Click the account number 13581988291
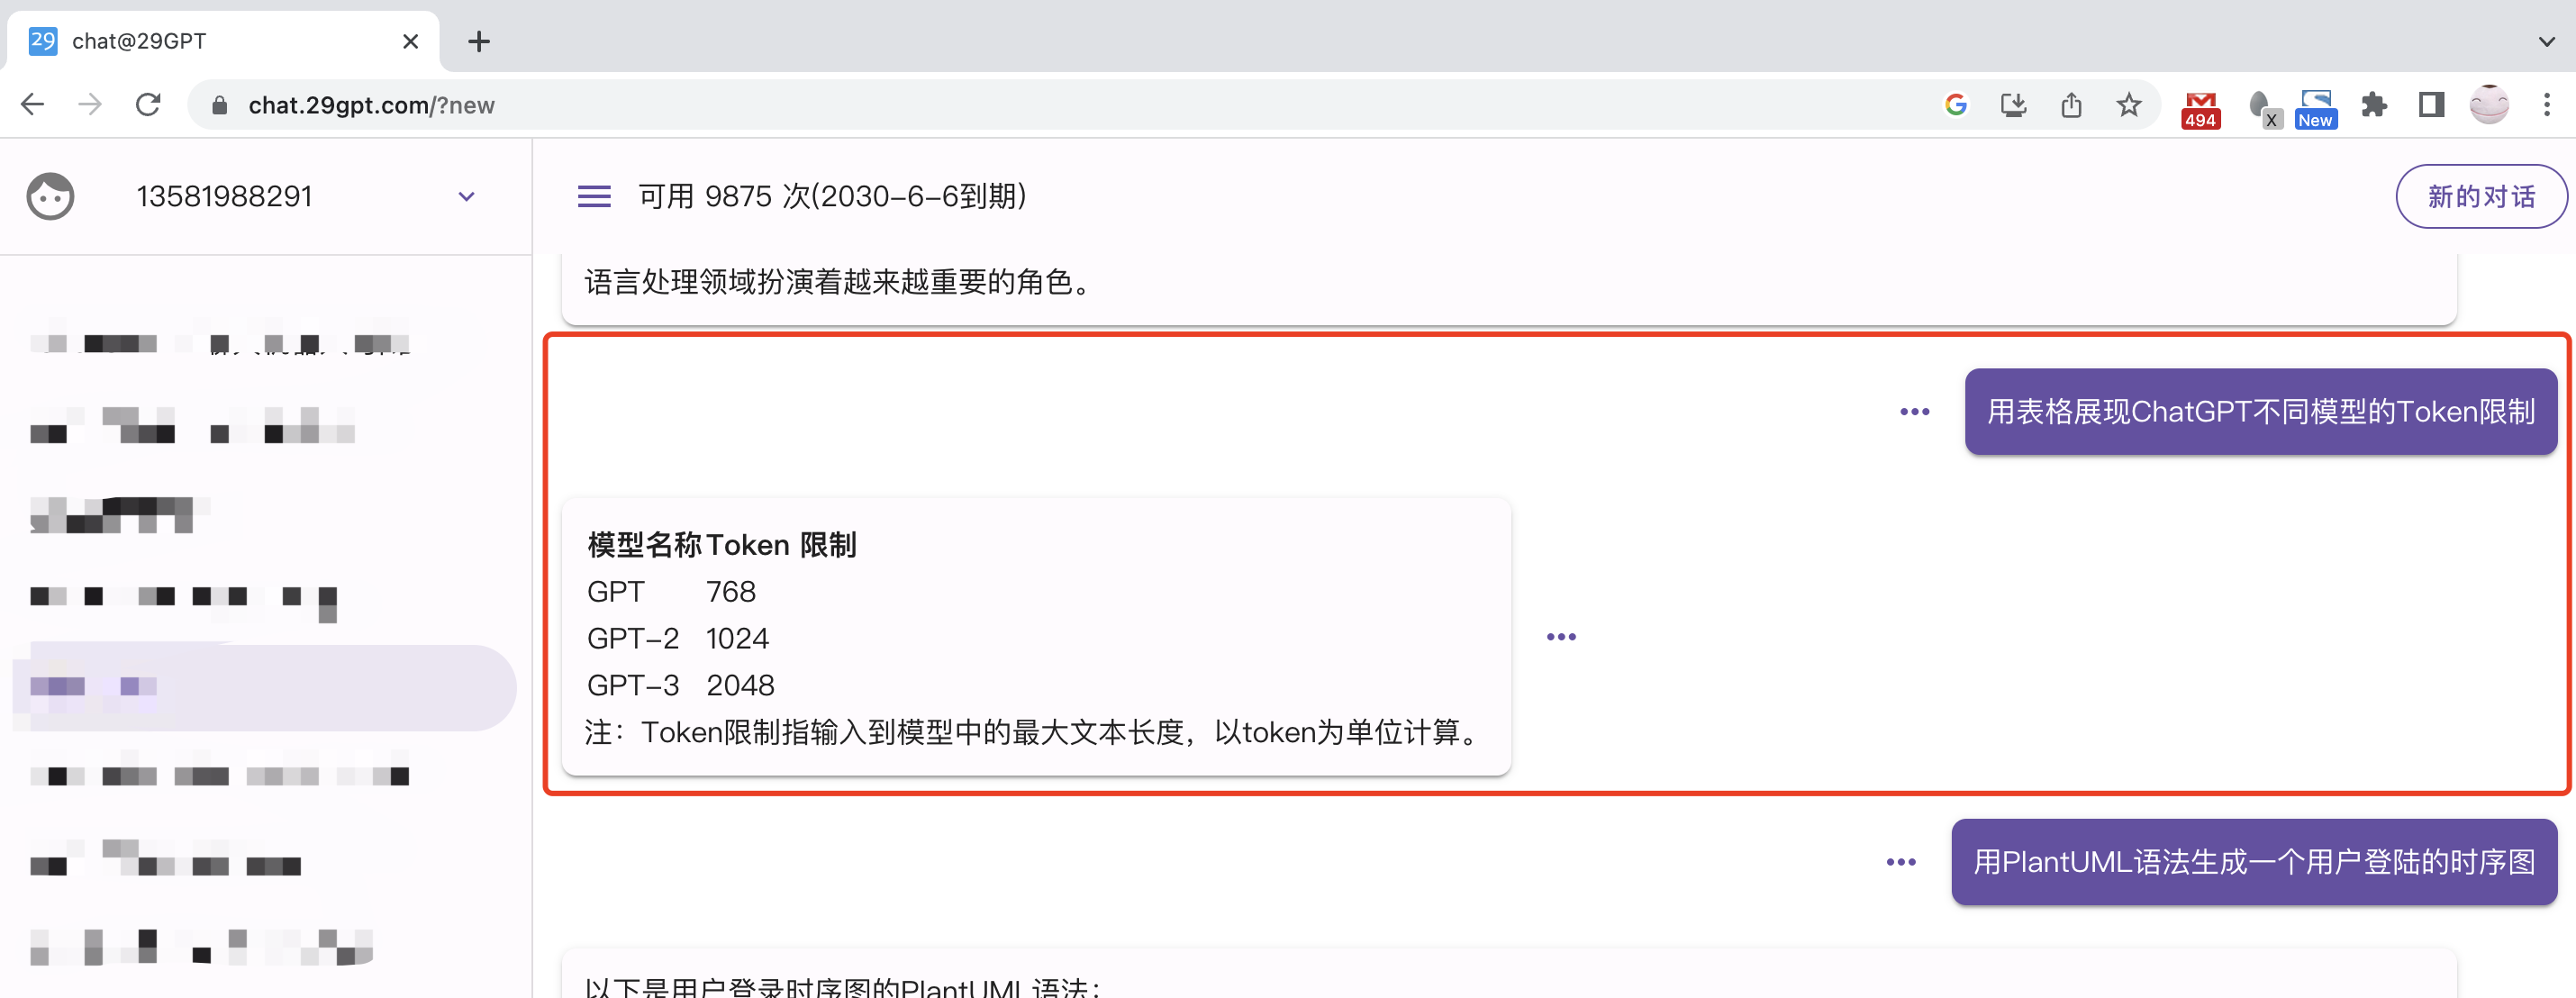 coord(224,196)
